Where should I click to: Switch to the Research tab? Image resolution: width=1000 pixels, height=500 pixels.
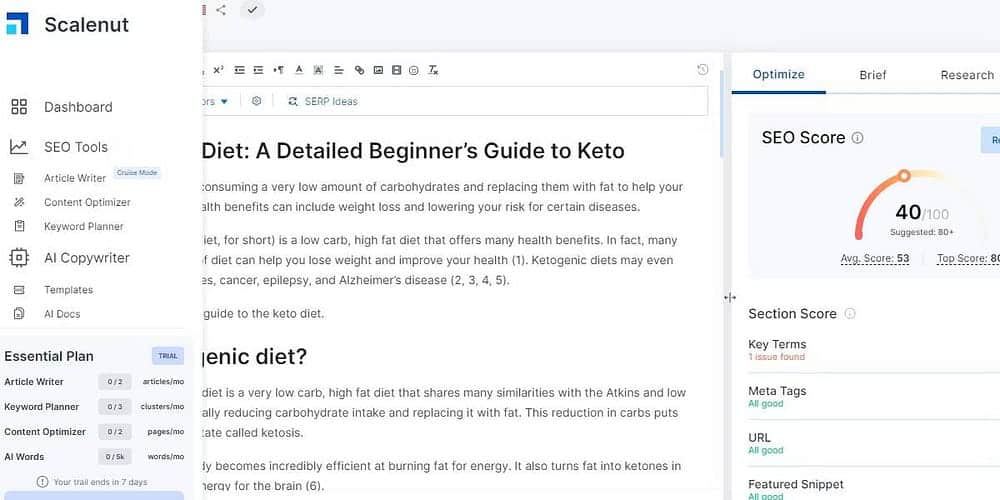[967, 75]
